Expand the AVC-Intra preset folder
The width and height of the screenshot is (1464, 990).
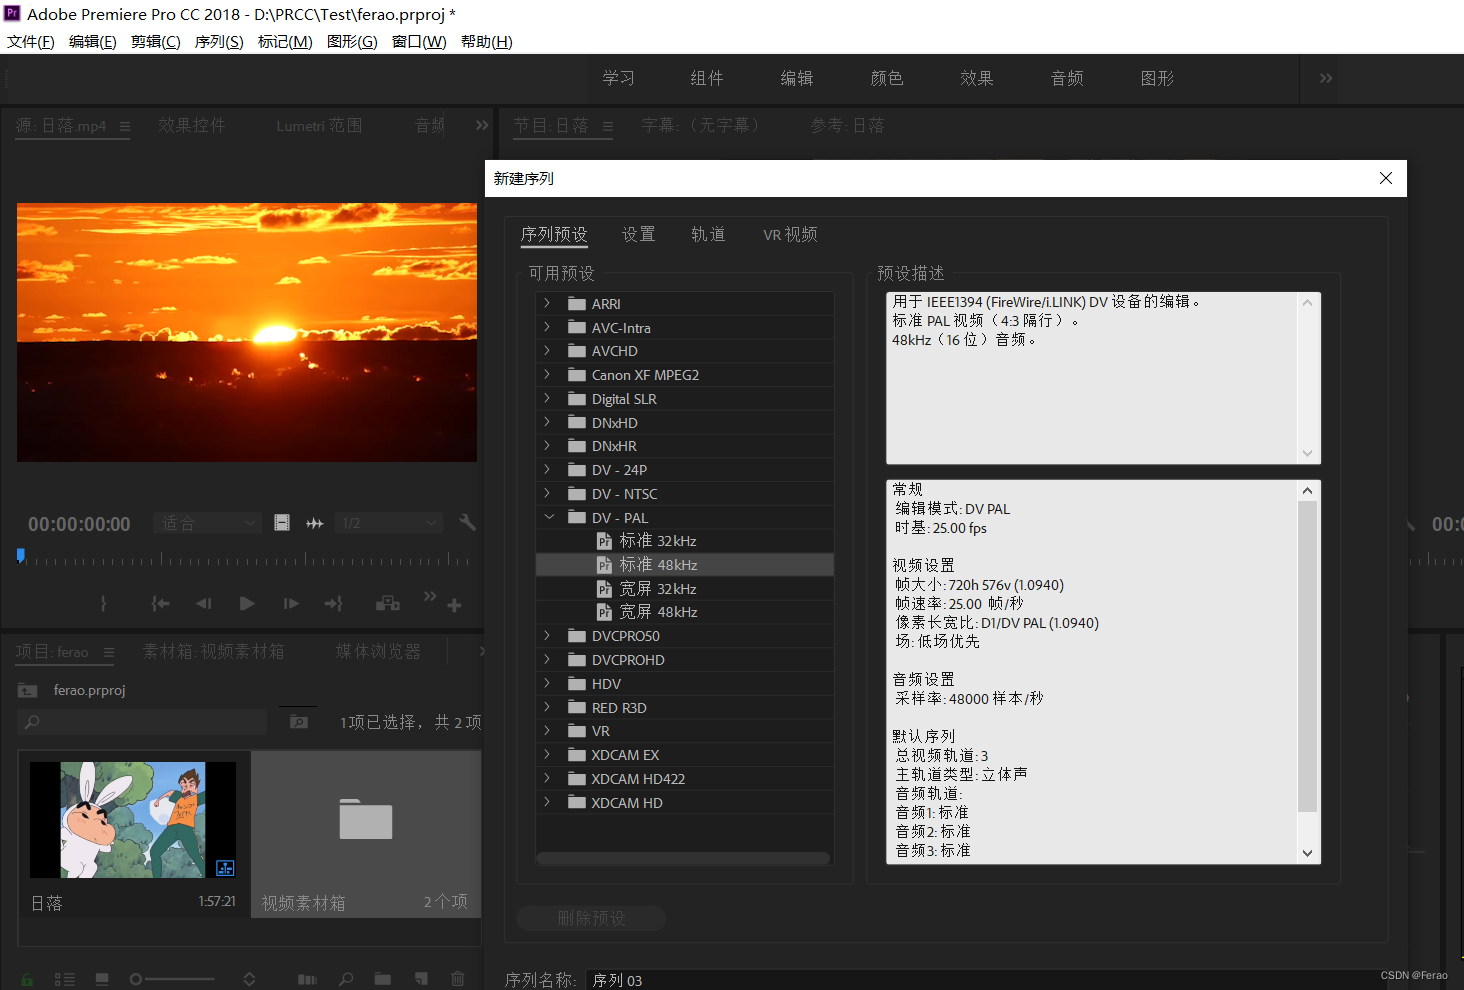(547, 327)
